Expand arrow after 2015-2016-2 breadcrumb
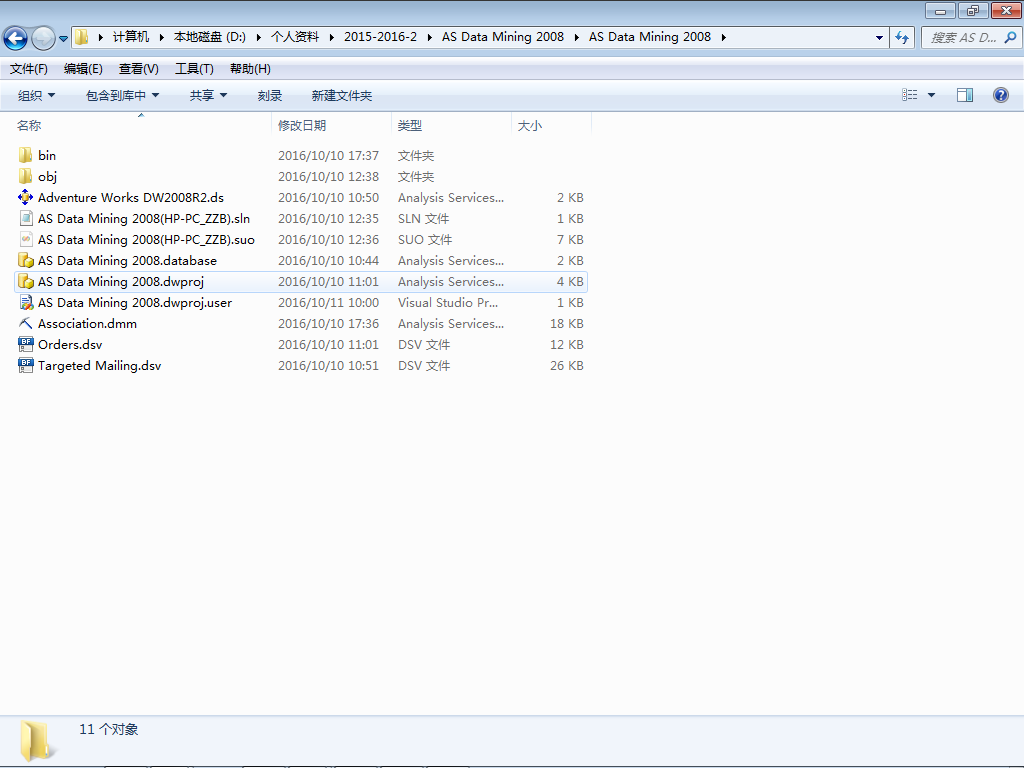Image resolution: width=1024 pixels, height=768 pixels. click(x=430, y=37)
